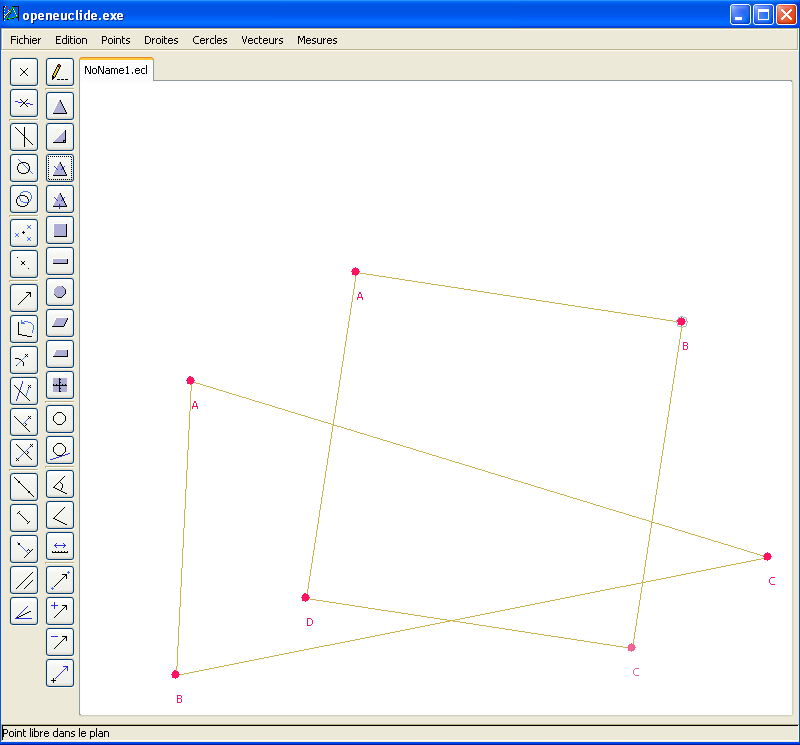Select the blue vector from point tool

point(60,673)
